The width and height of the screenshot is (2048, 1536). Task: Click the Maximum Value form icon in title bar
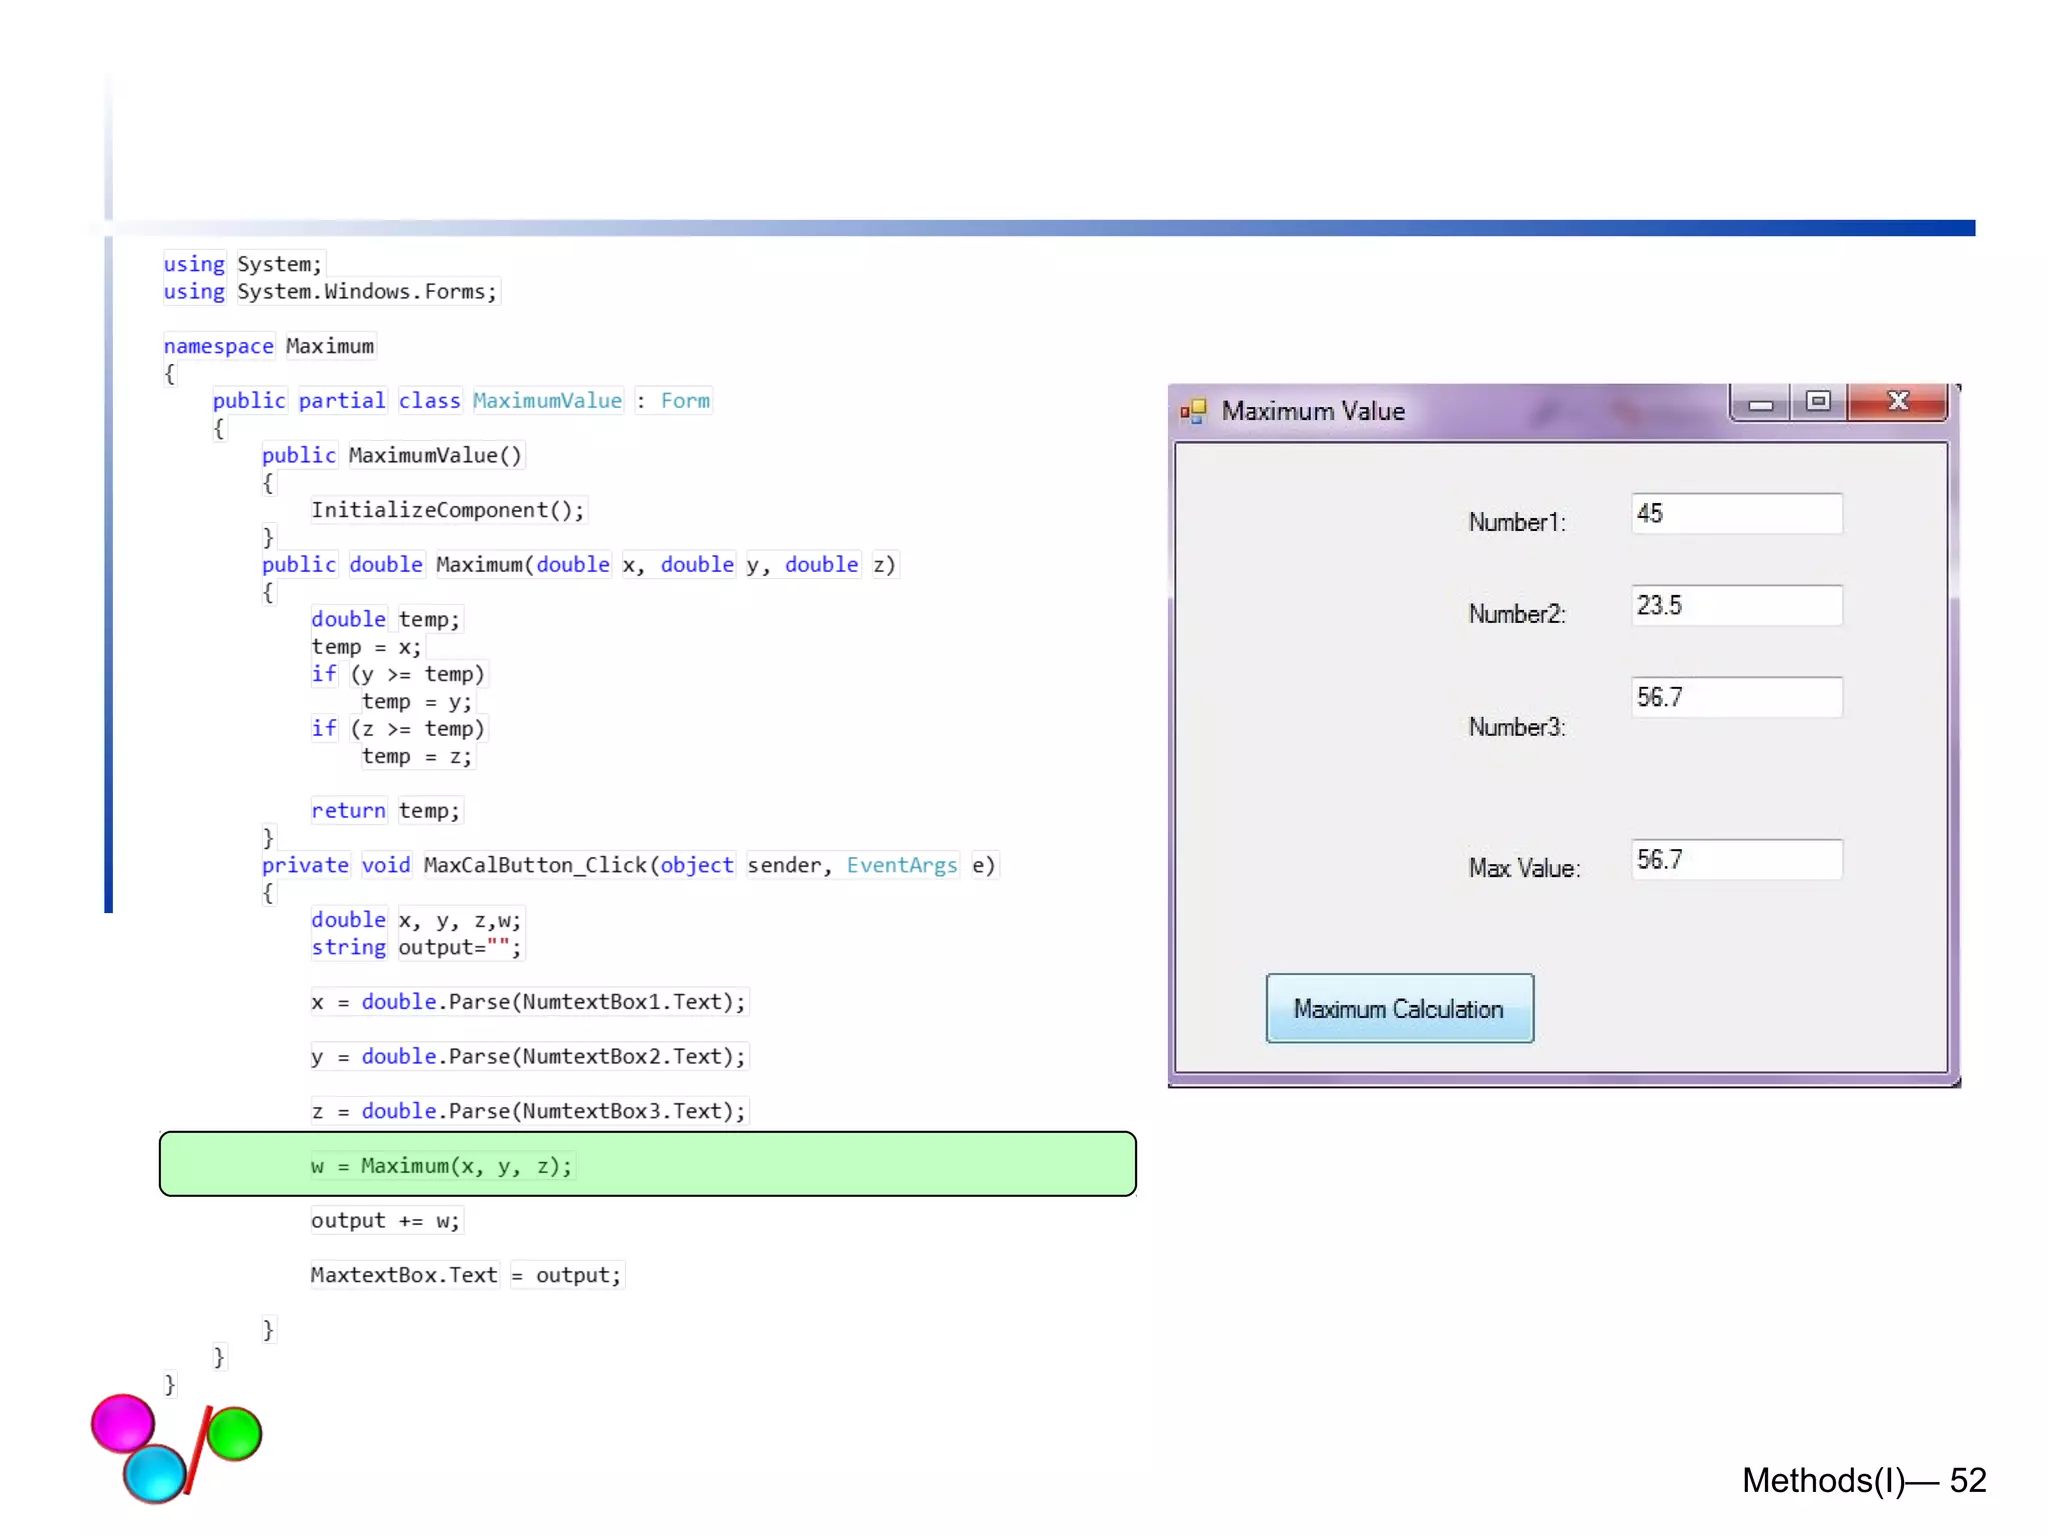pos(1192,411)
